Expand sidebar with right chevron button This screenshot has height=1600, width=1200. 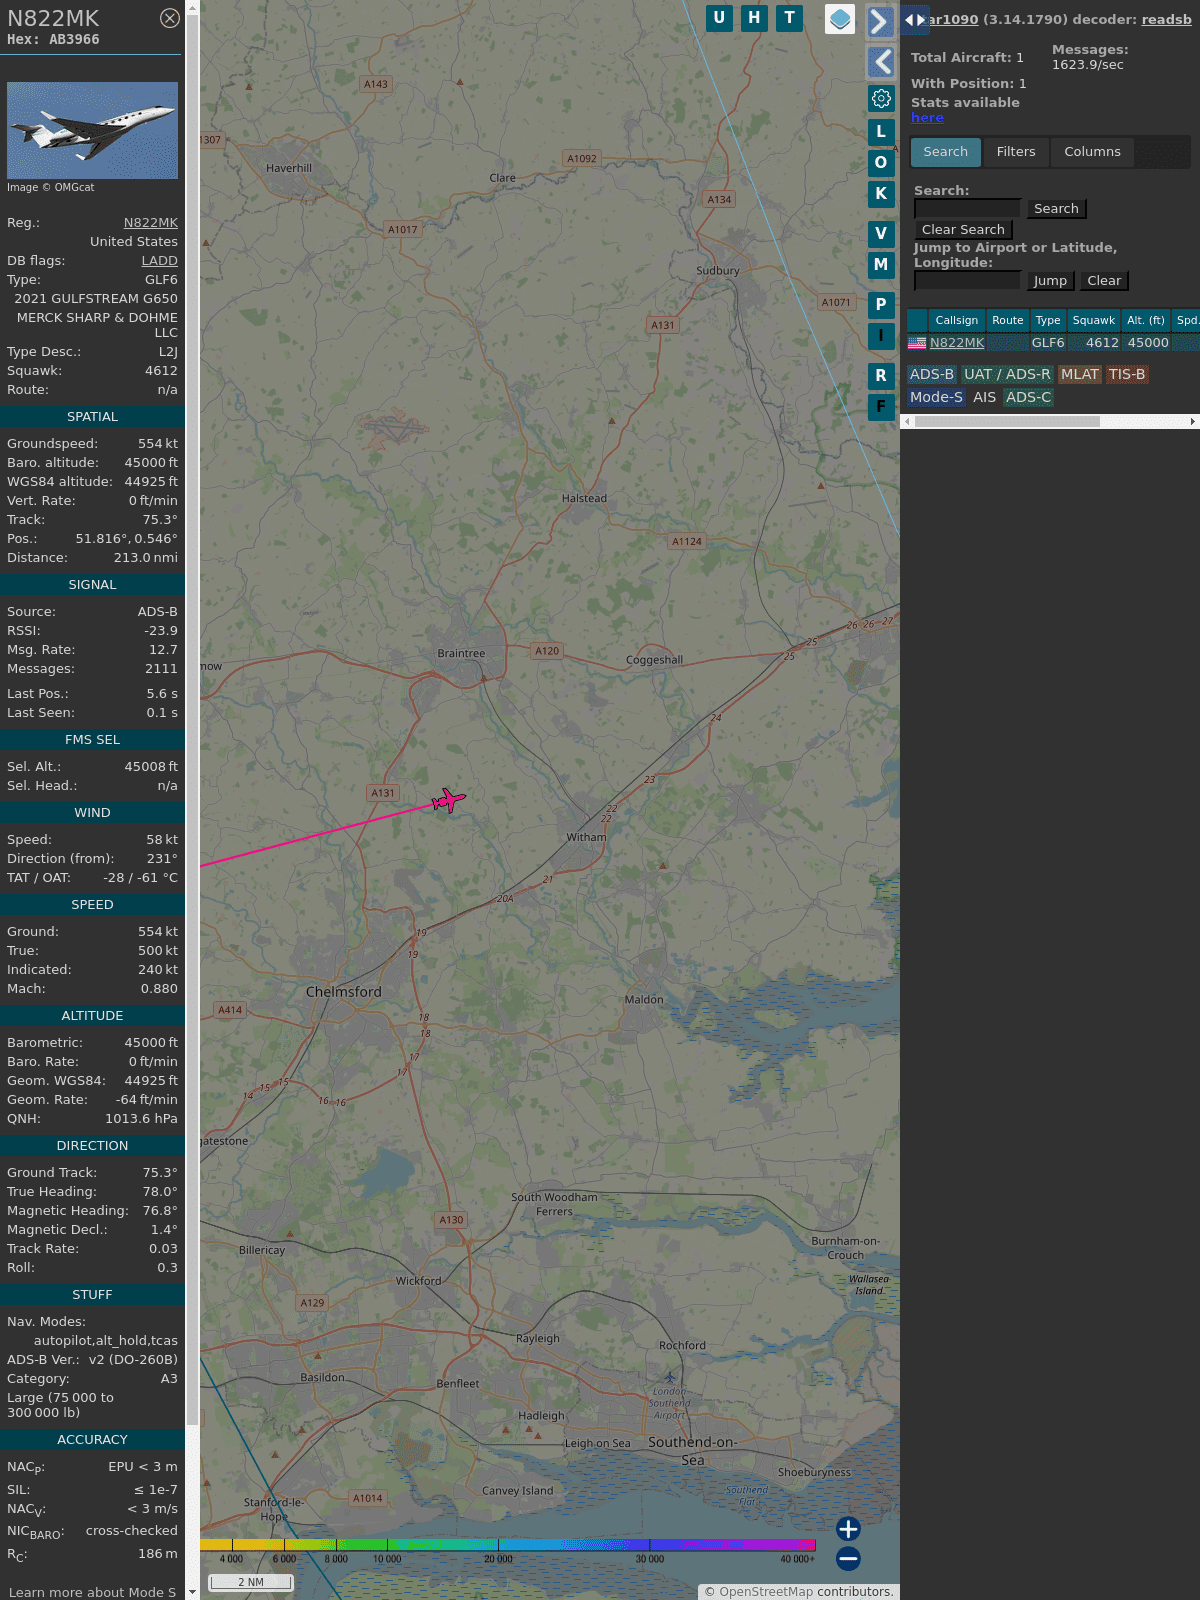click(x=880, y=21)
